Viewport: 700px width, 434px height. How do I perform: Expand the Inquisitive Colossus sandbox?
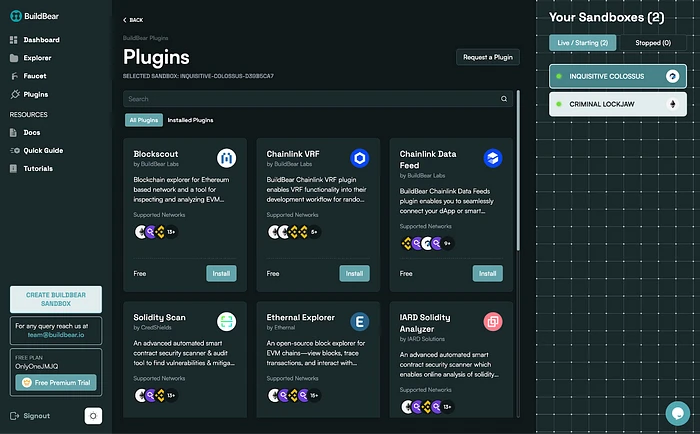tap(605, 76)
